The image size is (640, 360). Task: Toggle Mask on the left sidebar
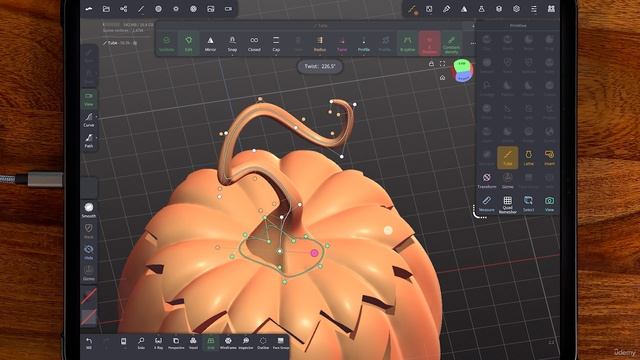click(x=89, y=231)
